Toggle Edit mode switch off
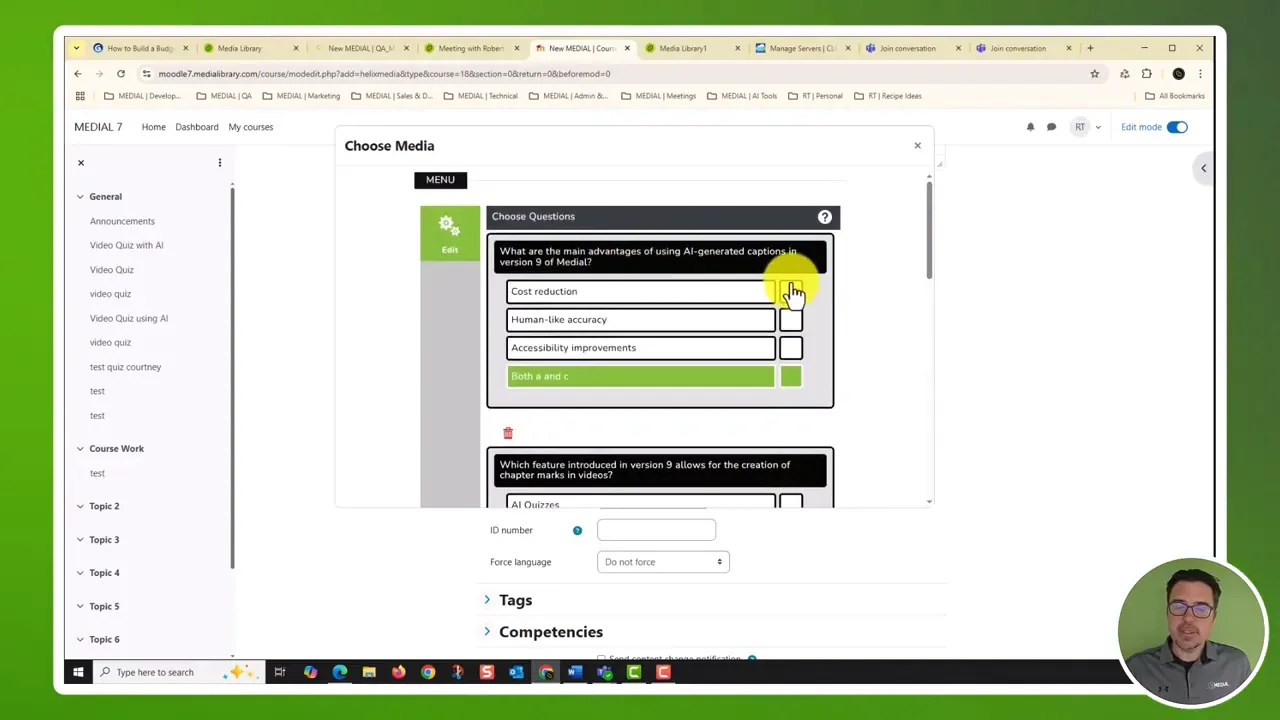1280x720 pixels. [x=1177, y=127]
